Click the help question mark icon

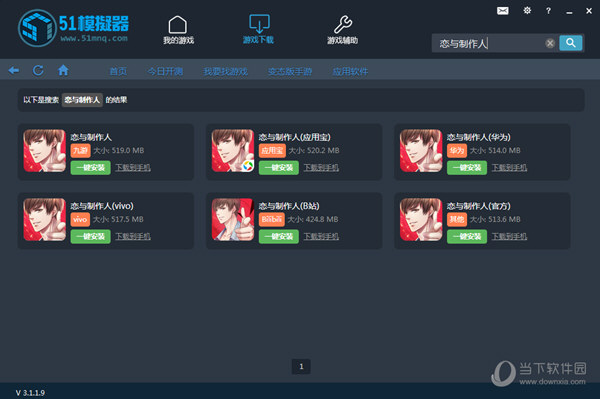[548, 11]
